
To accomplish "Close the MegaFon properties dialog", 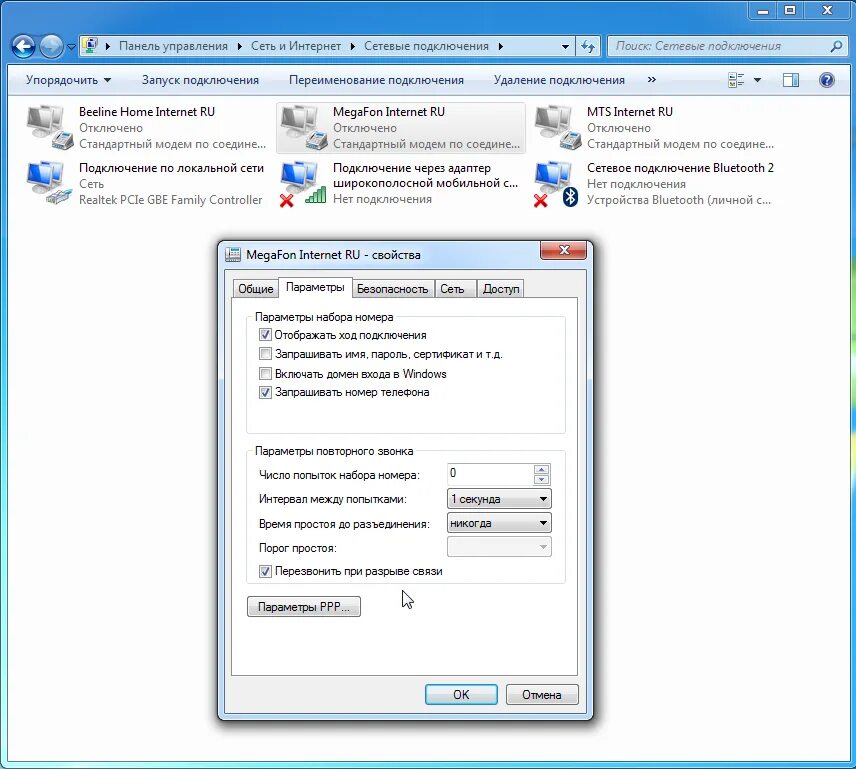I will coord(563,250).
